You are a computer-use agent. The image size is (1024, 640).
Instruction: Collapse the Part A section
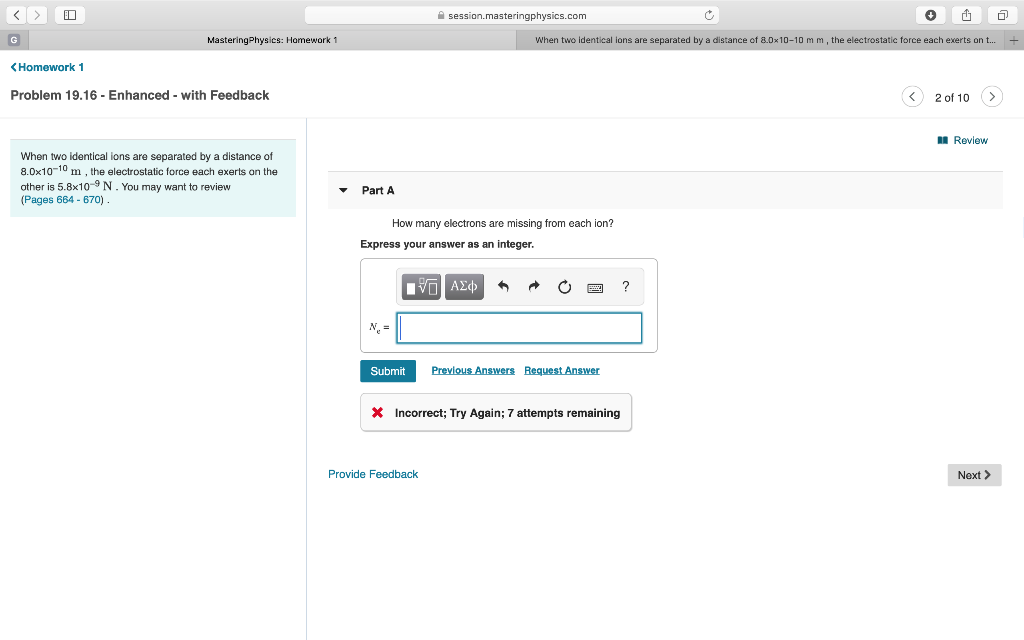(x=341, y=190)
